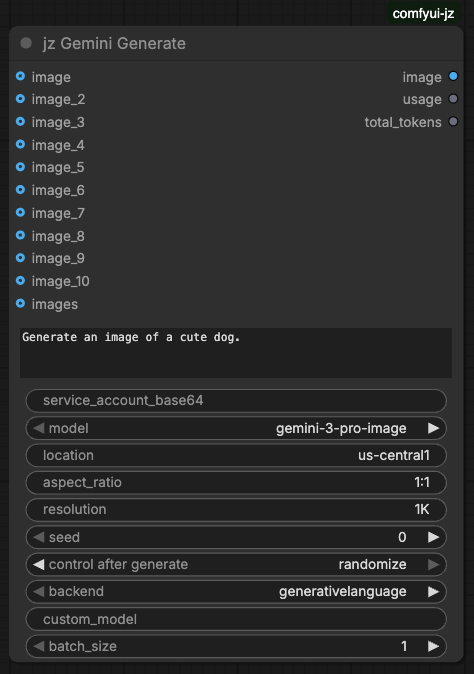Increase the seed value with right arrow
The height and width of the screenshot is (674, 474).
click(x=433, y=537)
